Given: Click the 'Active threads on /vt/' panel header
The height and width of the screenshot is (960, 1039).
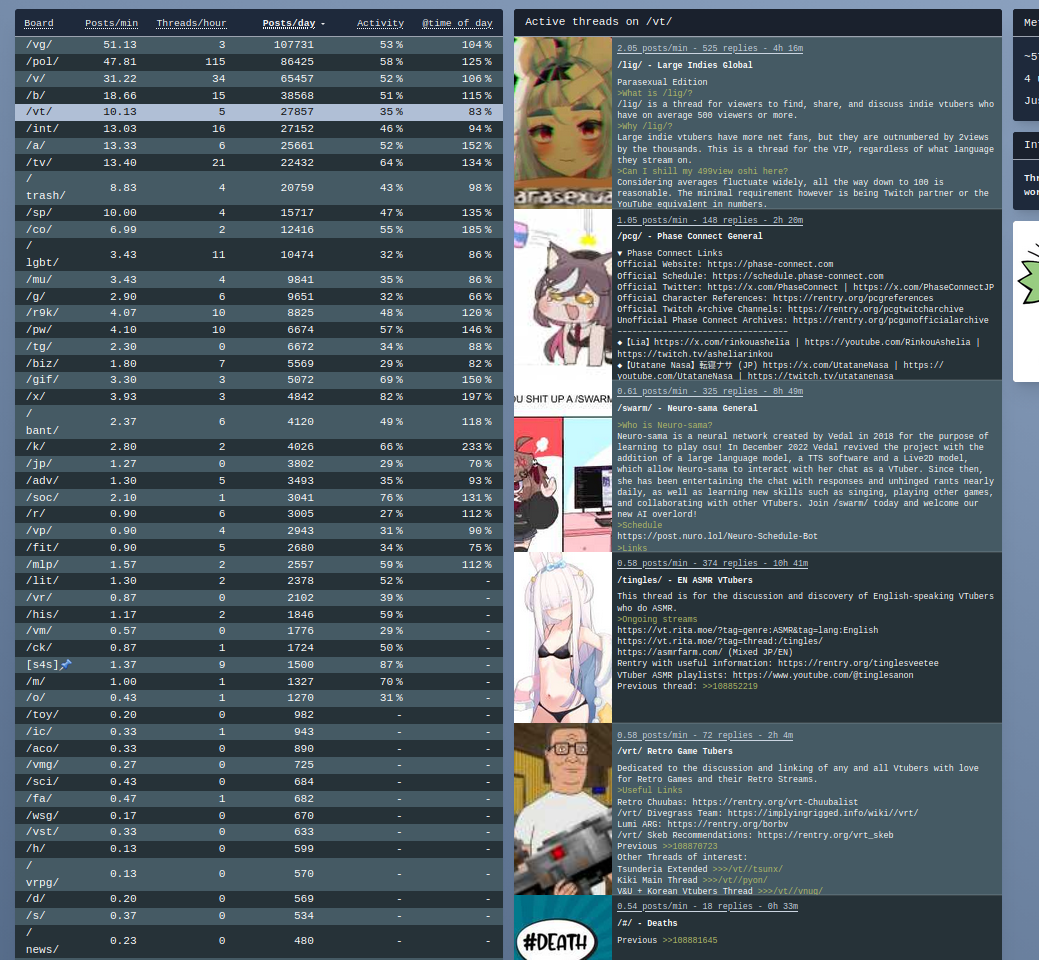Looking at the screenshot, I should [757, 22].
